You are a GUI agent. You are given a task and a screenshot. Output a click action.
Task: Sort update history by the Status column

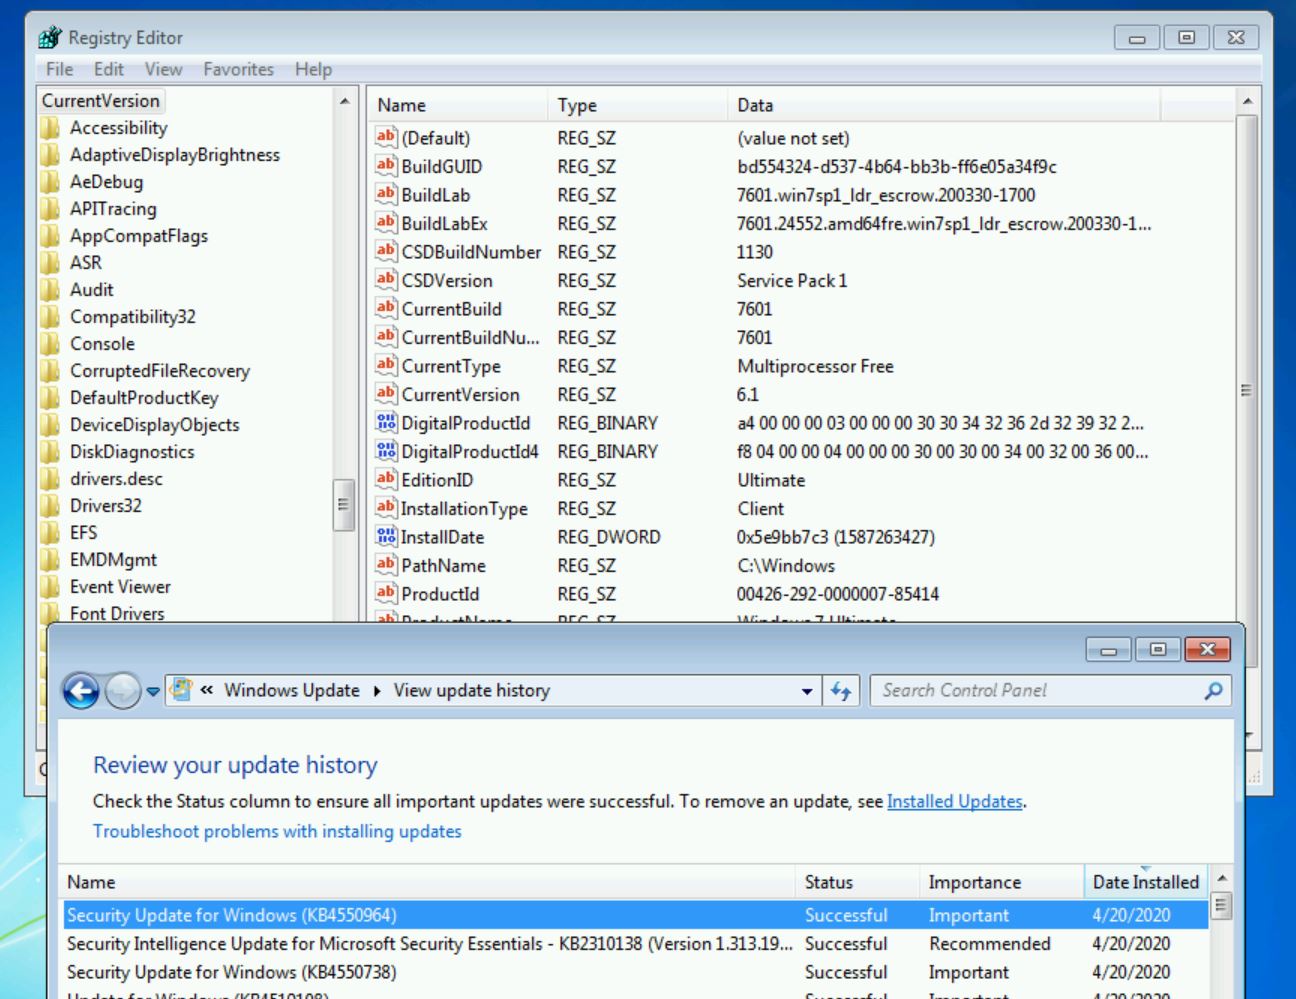click(x=856, y=882)
